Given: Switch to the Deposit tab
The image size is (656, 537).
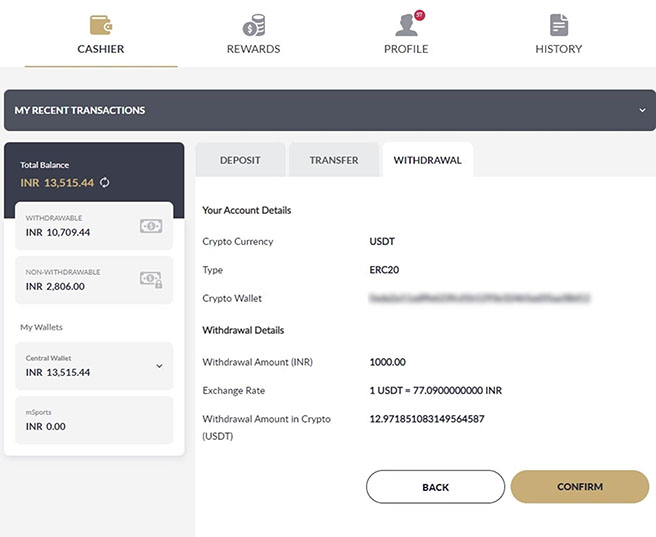Looking at the screenshot, I should pos(240,160).
